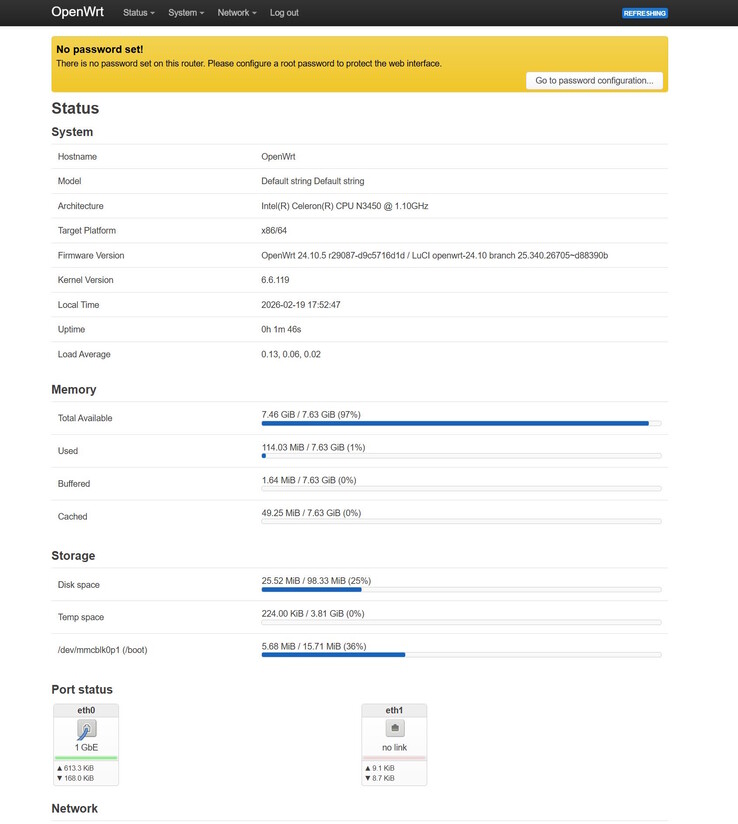Click the eth0 connected port icon

pyautogui.click(x=86, y=729)
